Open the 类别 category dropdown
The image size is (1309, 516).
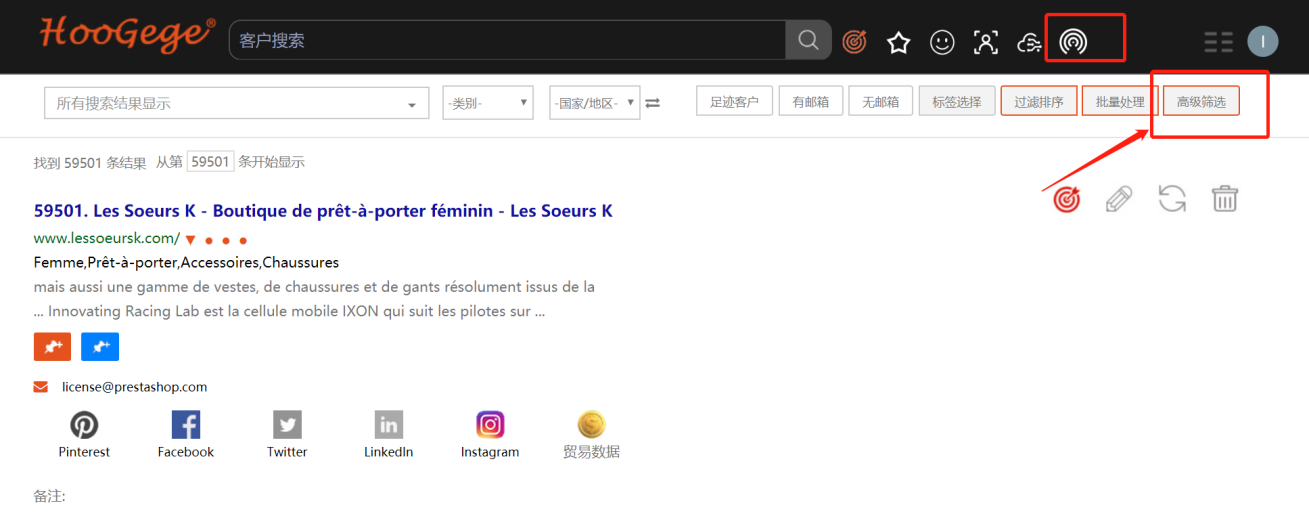(x=487, y=103)
